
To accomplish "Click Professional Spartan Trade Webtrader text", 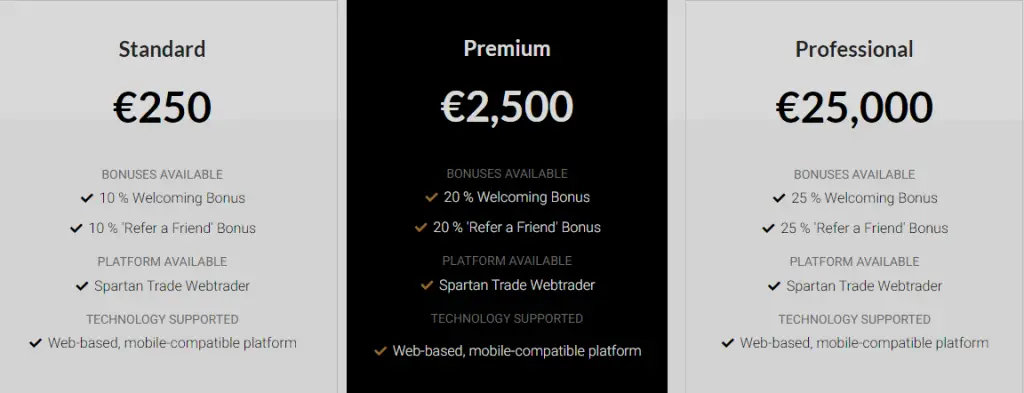I will point(864,286).
